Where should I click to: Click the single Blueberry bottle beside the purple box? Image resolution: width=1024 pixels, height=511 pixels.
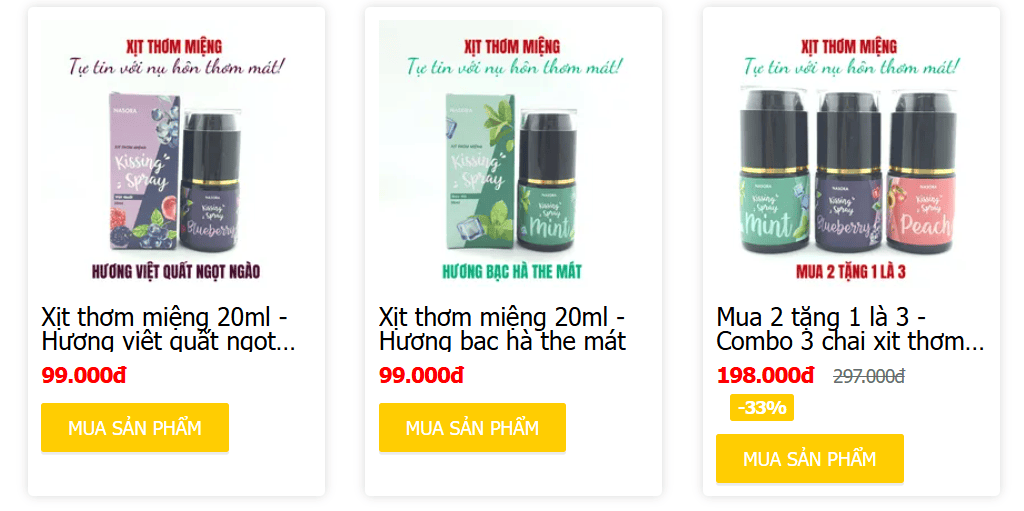tap(210, 182)
